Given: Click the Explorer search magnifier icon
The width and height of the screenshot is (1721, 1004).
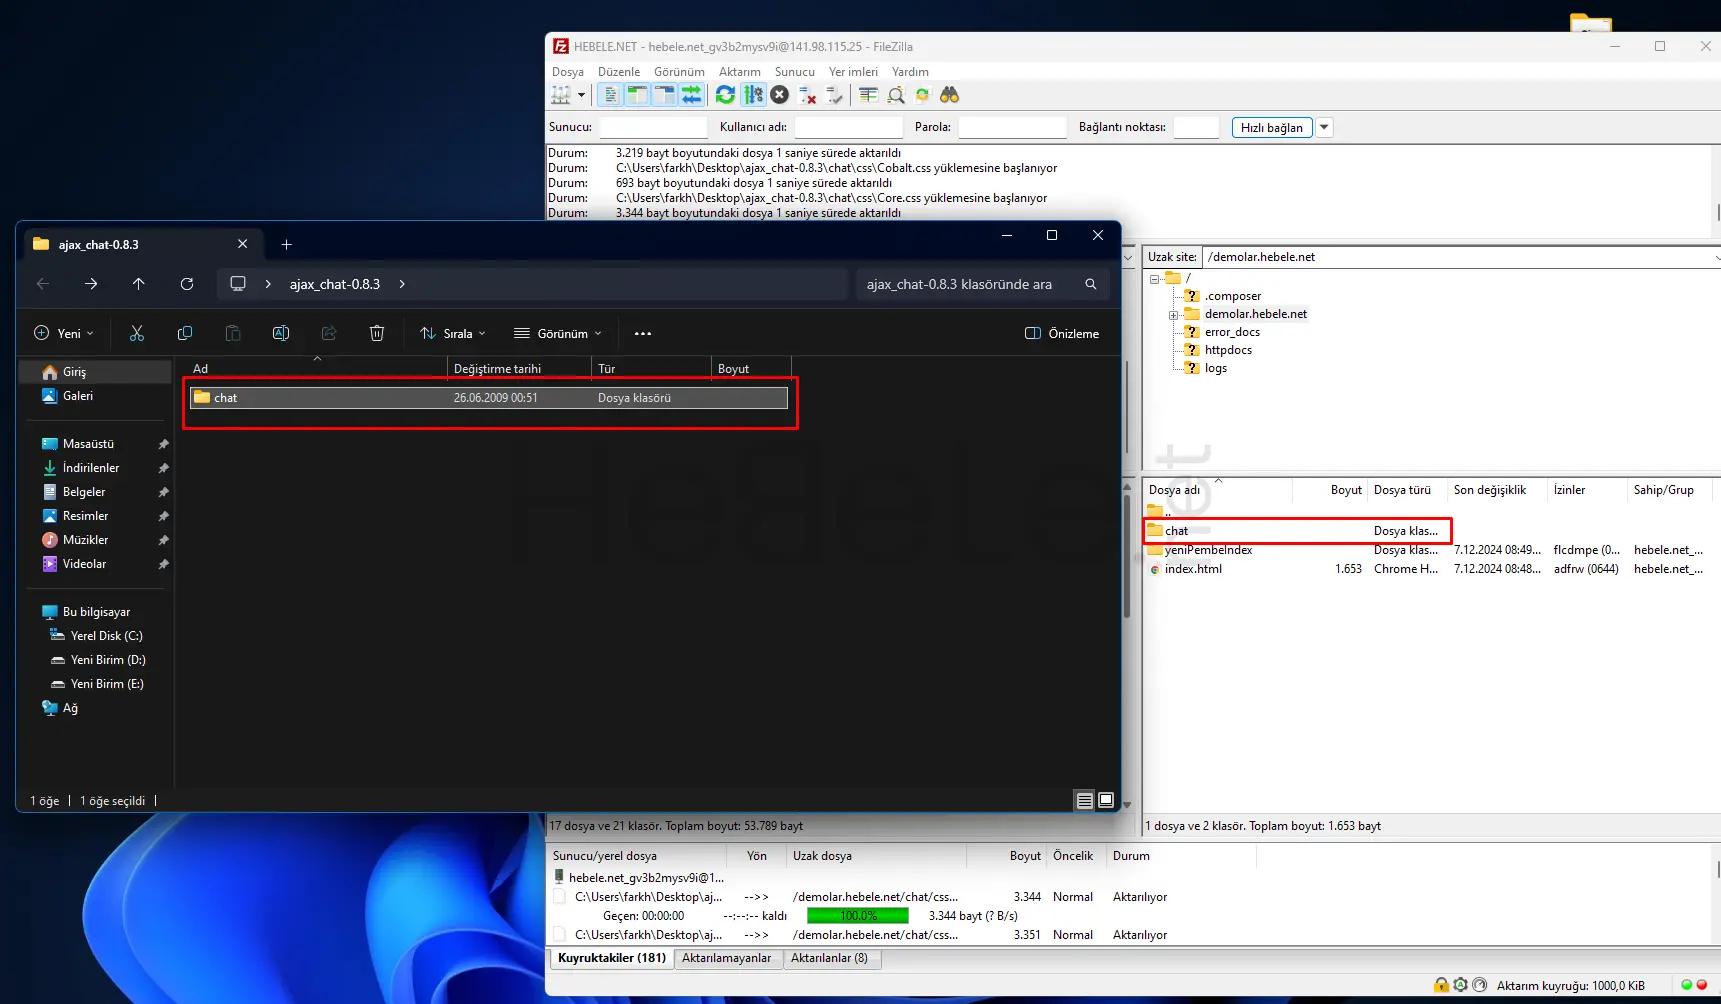Looking at the screenshot, I should [x=1091, y=284].
